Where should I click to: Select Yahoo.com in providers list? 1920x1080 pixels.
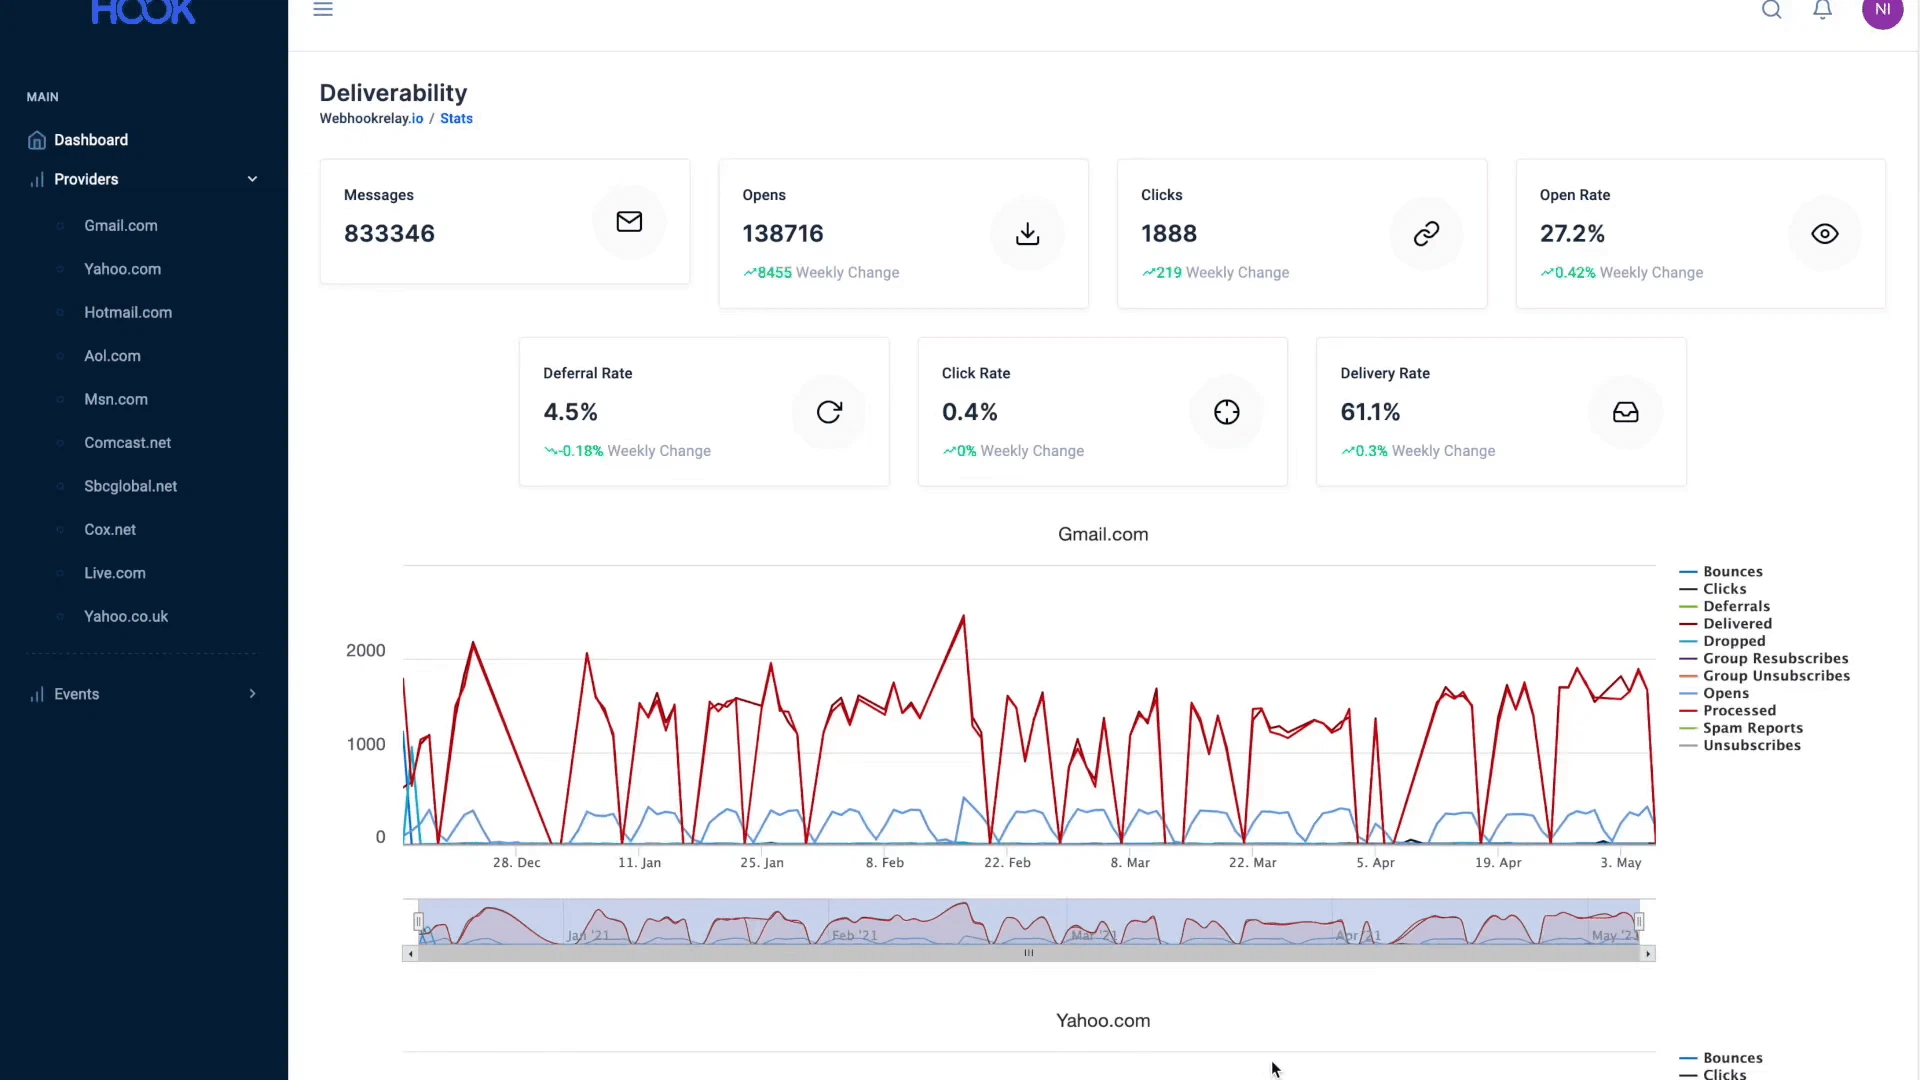(x=122, y=269)
